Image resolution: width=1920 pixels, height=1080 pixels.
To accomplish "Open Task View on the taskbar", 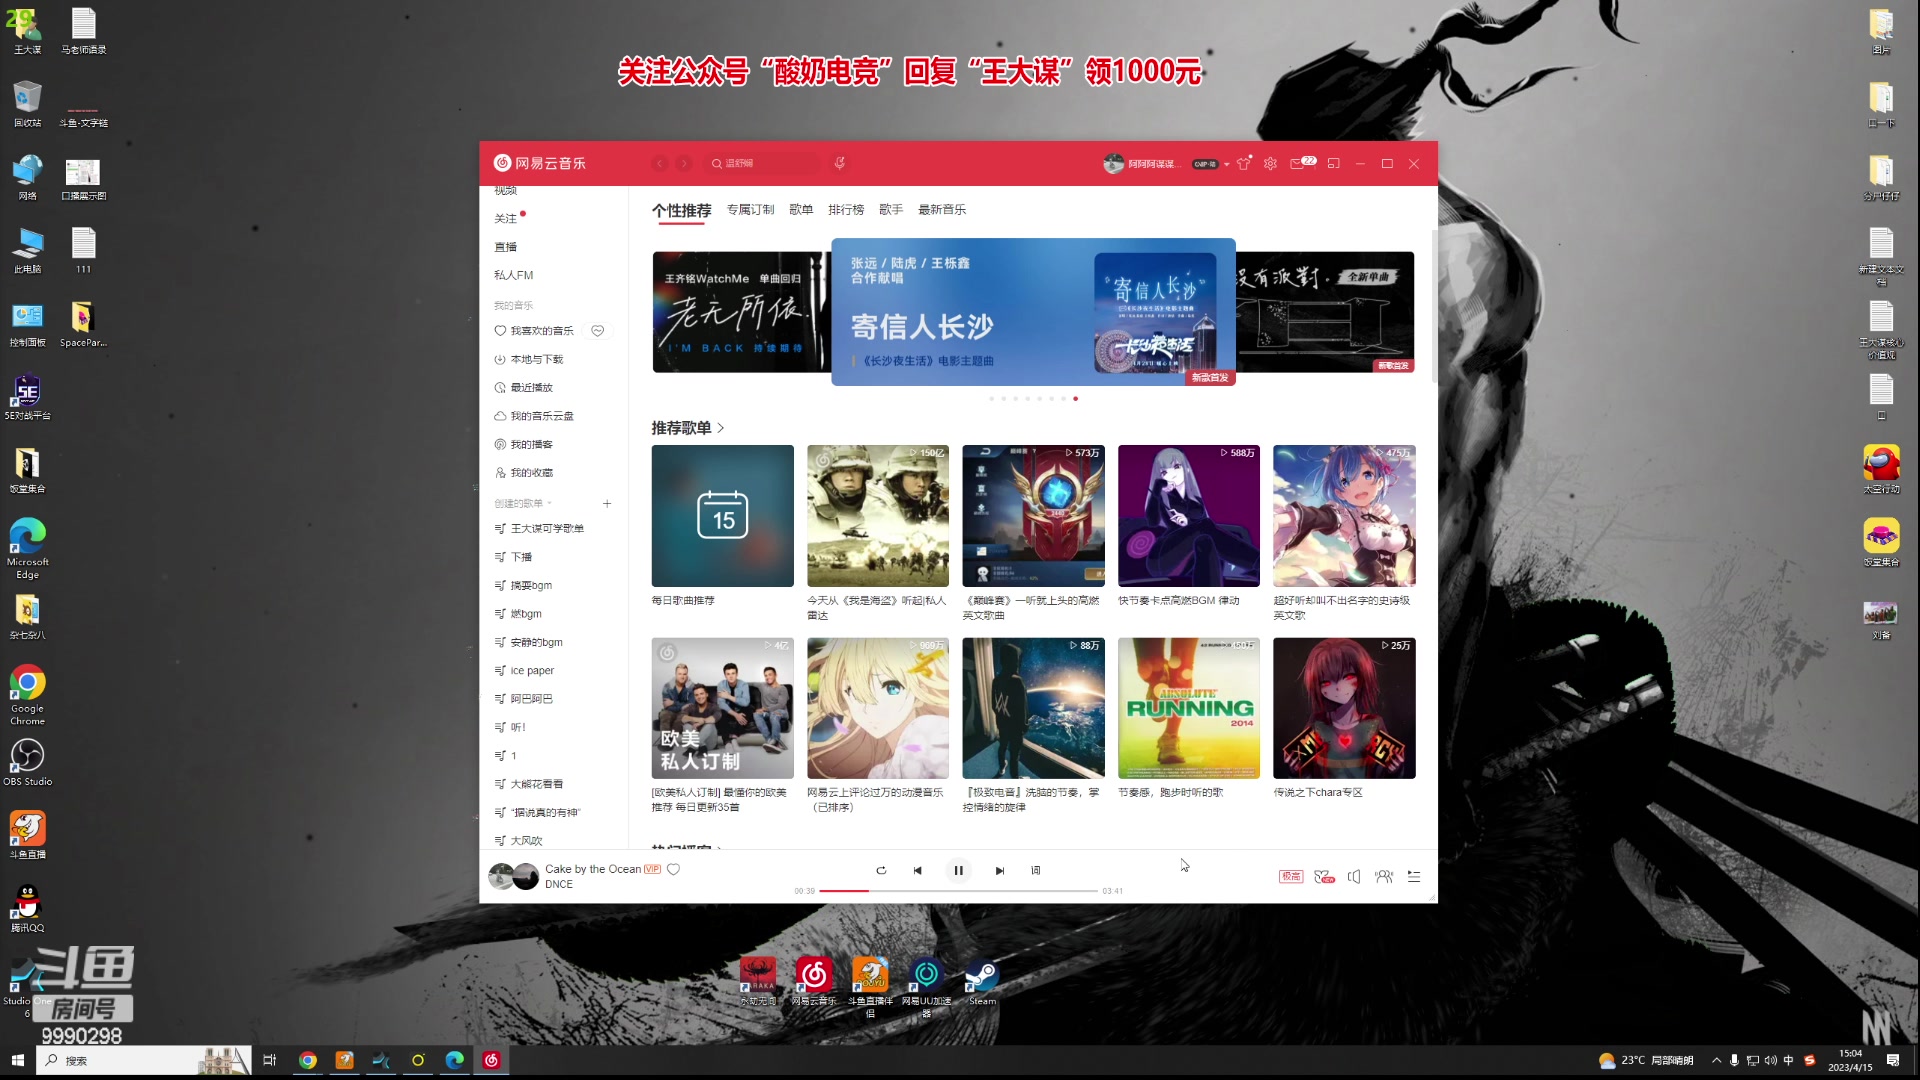I will pyautogui.click(x=269, y=1060).
